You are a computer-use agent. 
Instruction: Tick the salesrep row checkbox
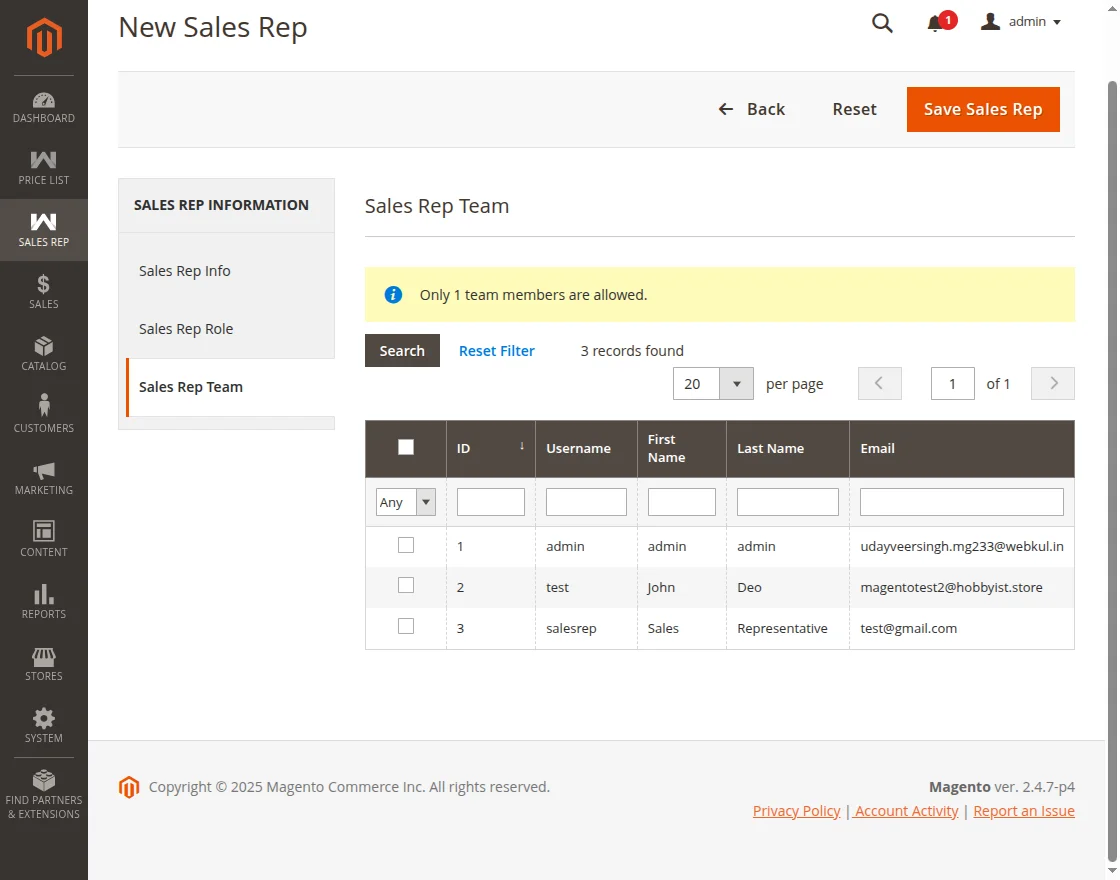[x=406, y=626]
